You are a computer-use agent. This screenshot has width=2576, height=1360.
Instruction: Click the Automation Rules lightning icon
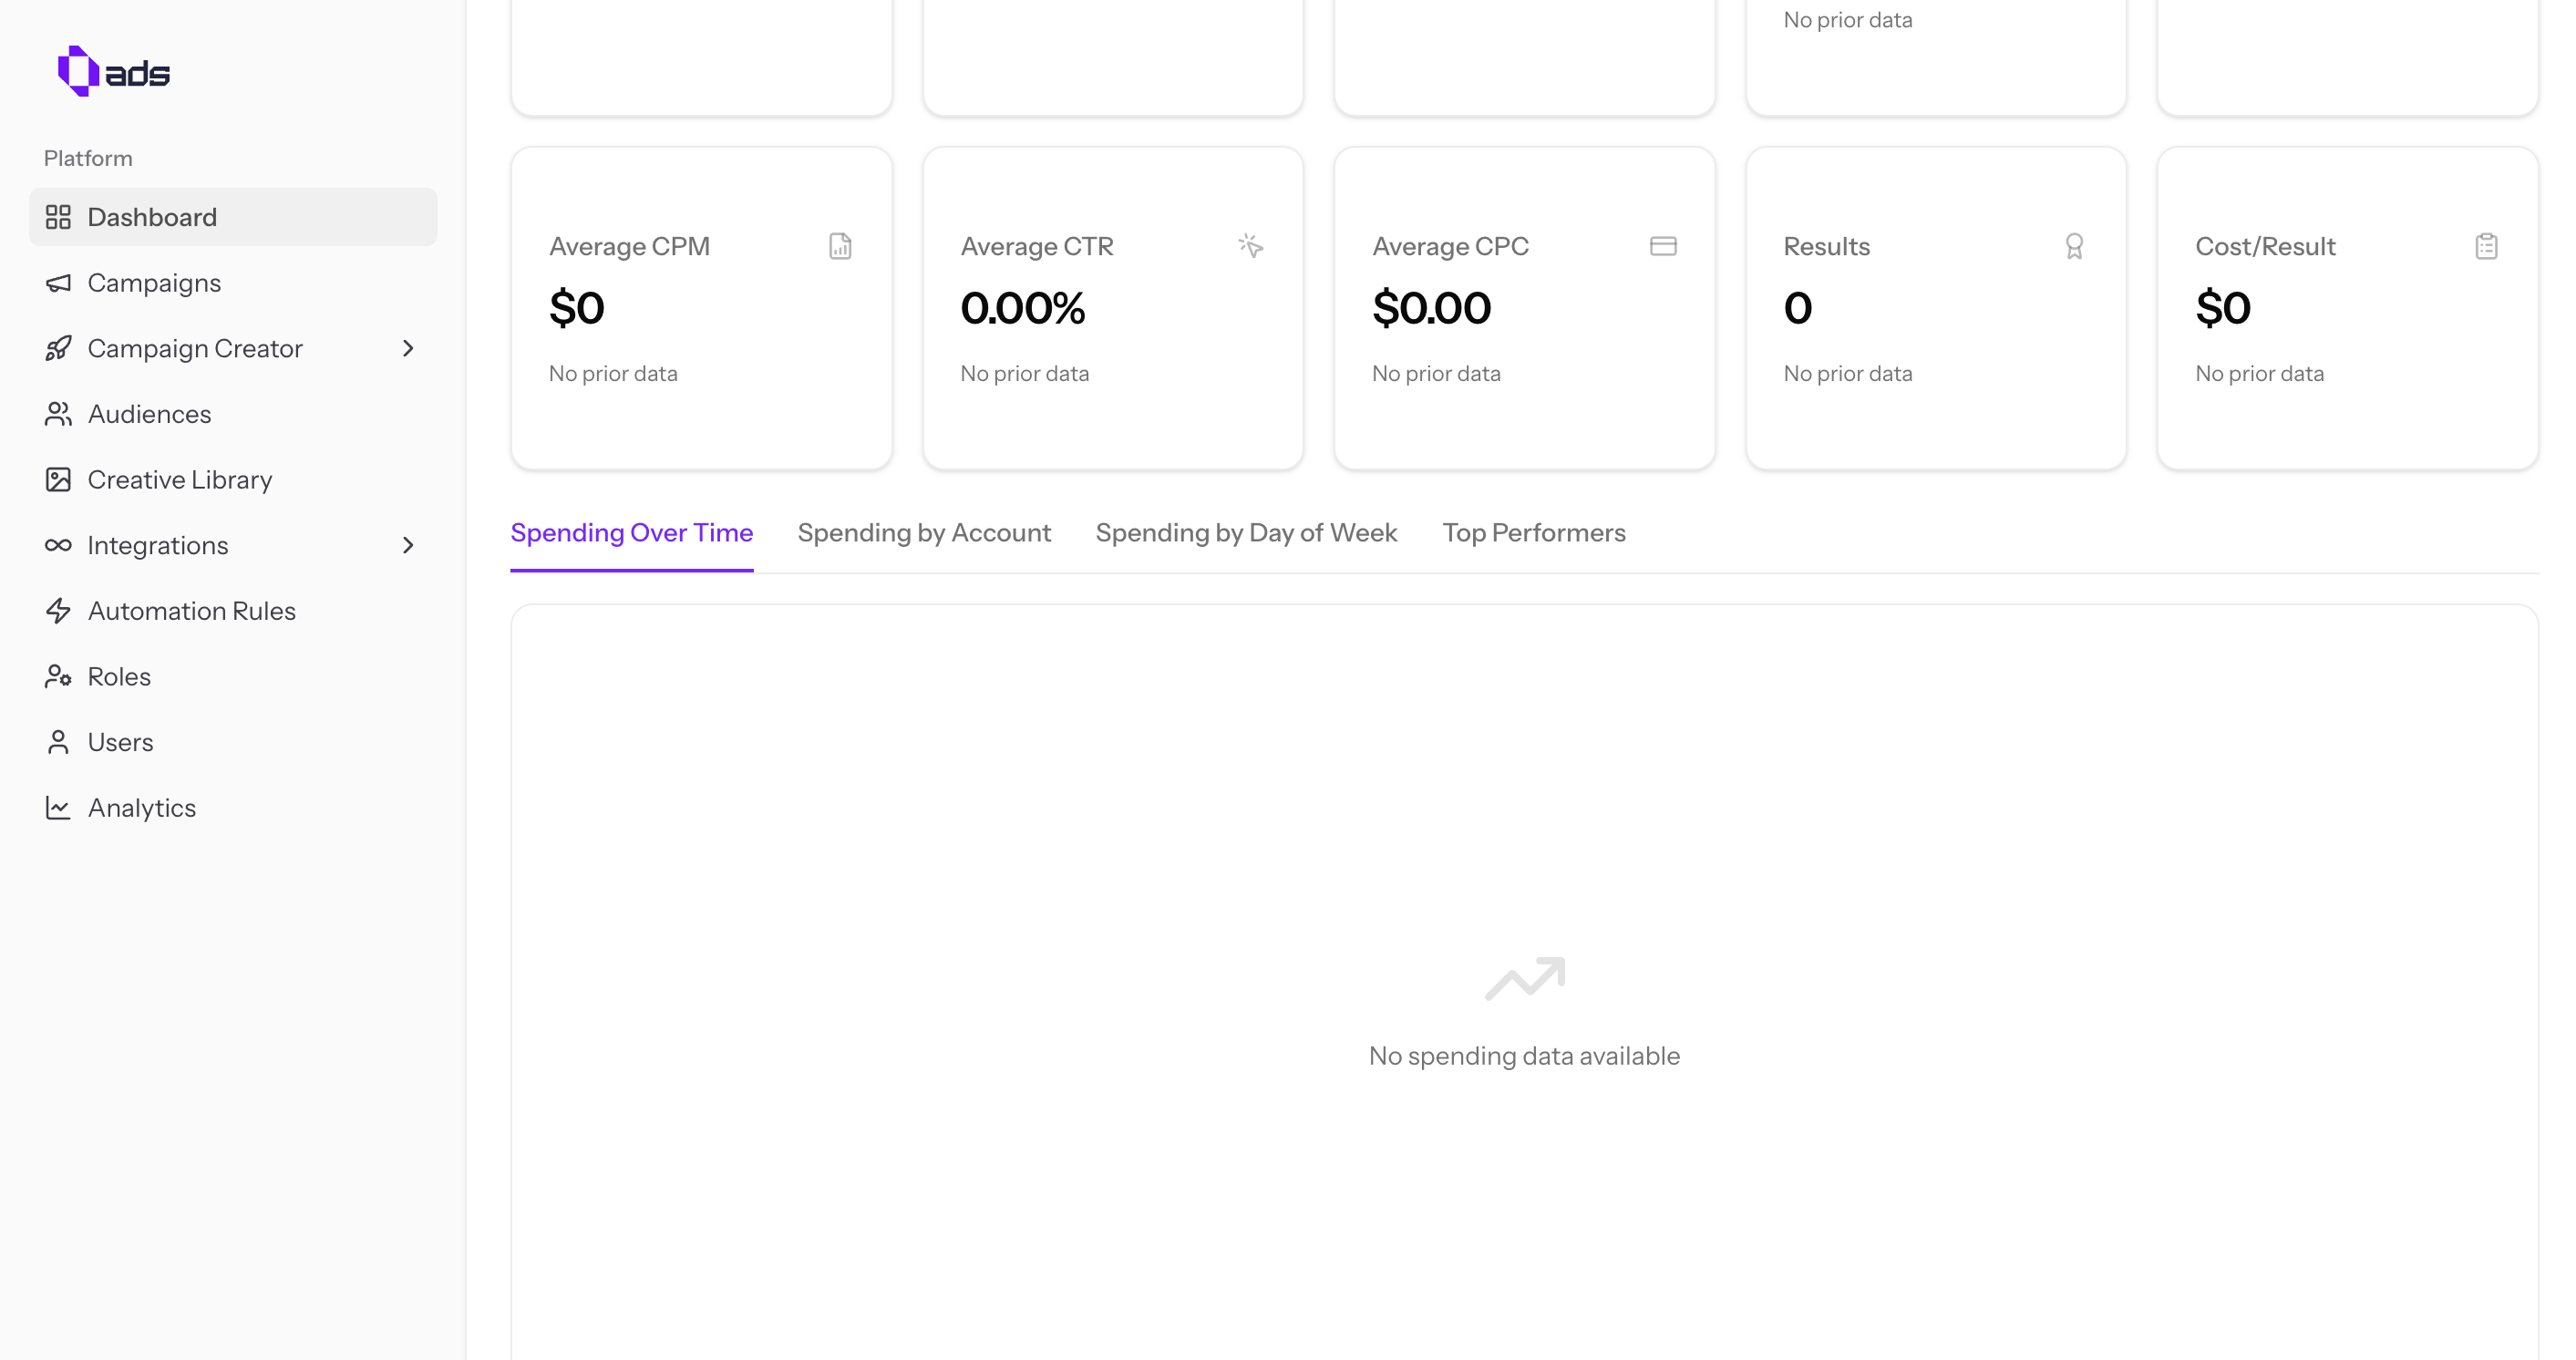coord(58,611)
